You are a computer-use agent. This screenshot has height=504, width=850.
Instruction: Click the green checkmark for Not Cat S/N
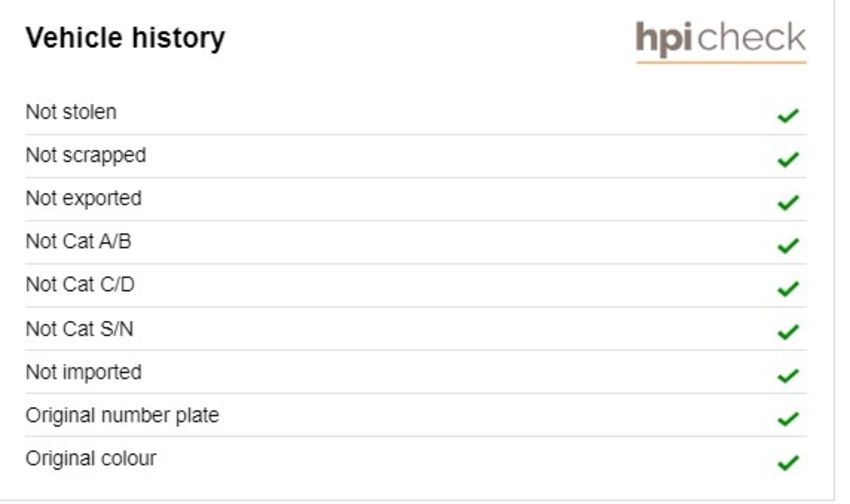click(x=788, y=332)
